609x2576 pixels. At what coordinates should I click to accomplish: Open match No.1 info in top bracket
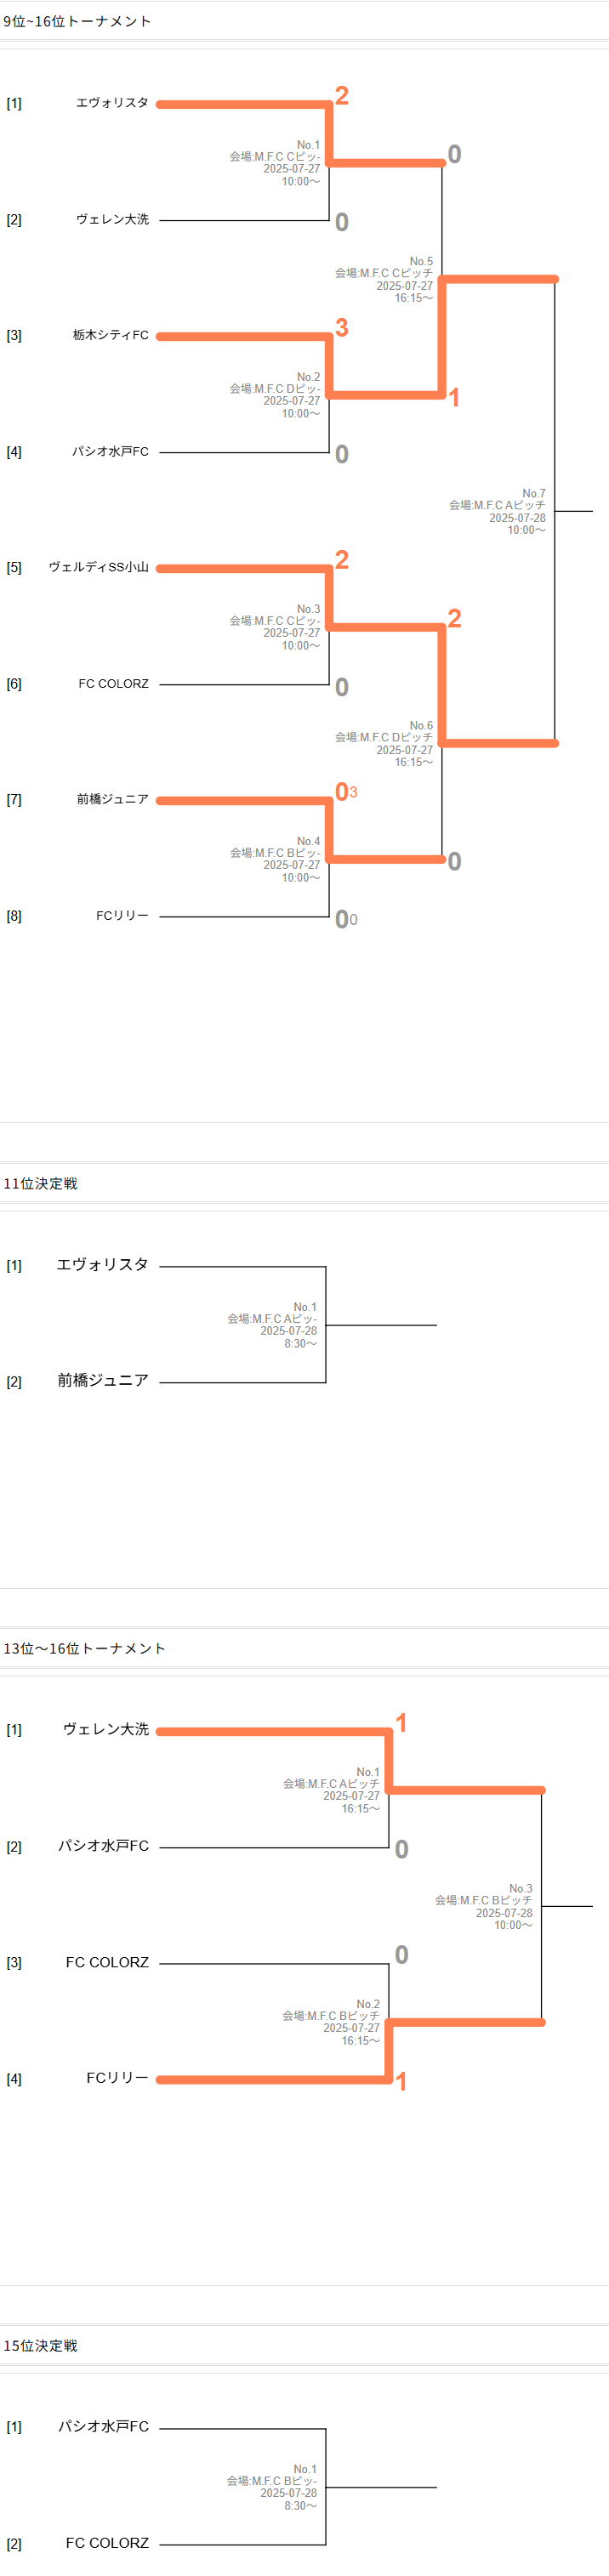tap(275, 163)
